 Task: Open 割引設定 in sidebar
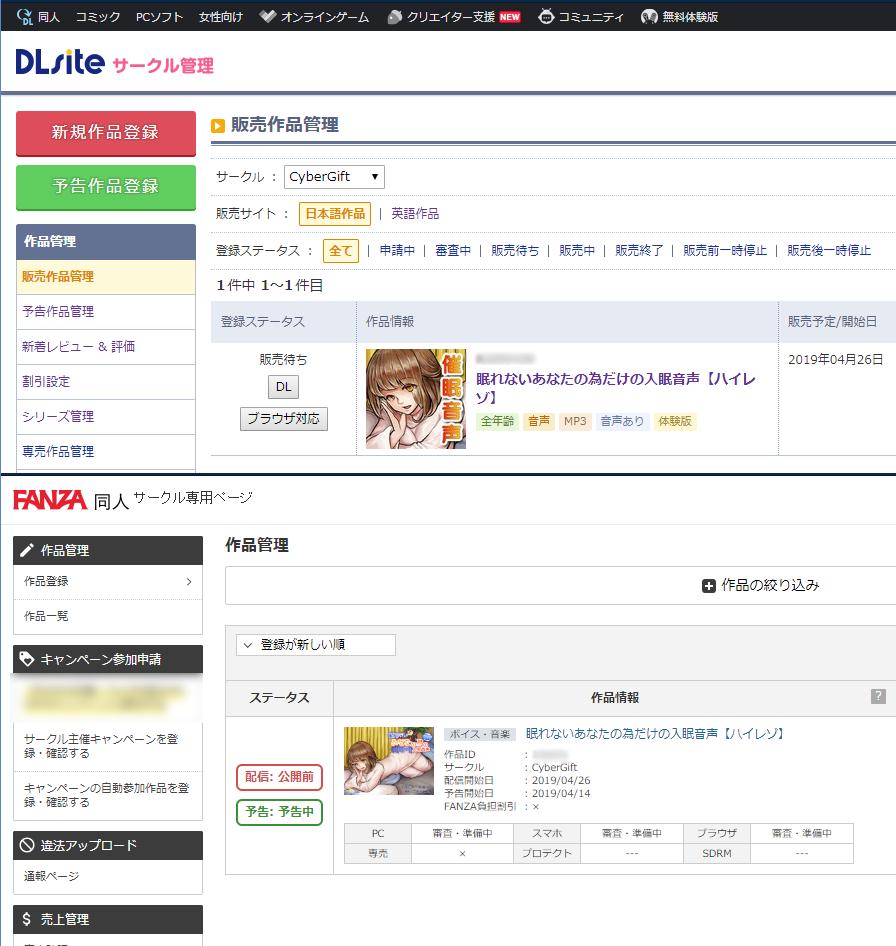coord(106,382)
